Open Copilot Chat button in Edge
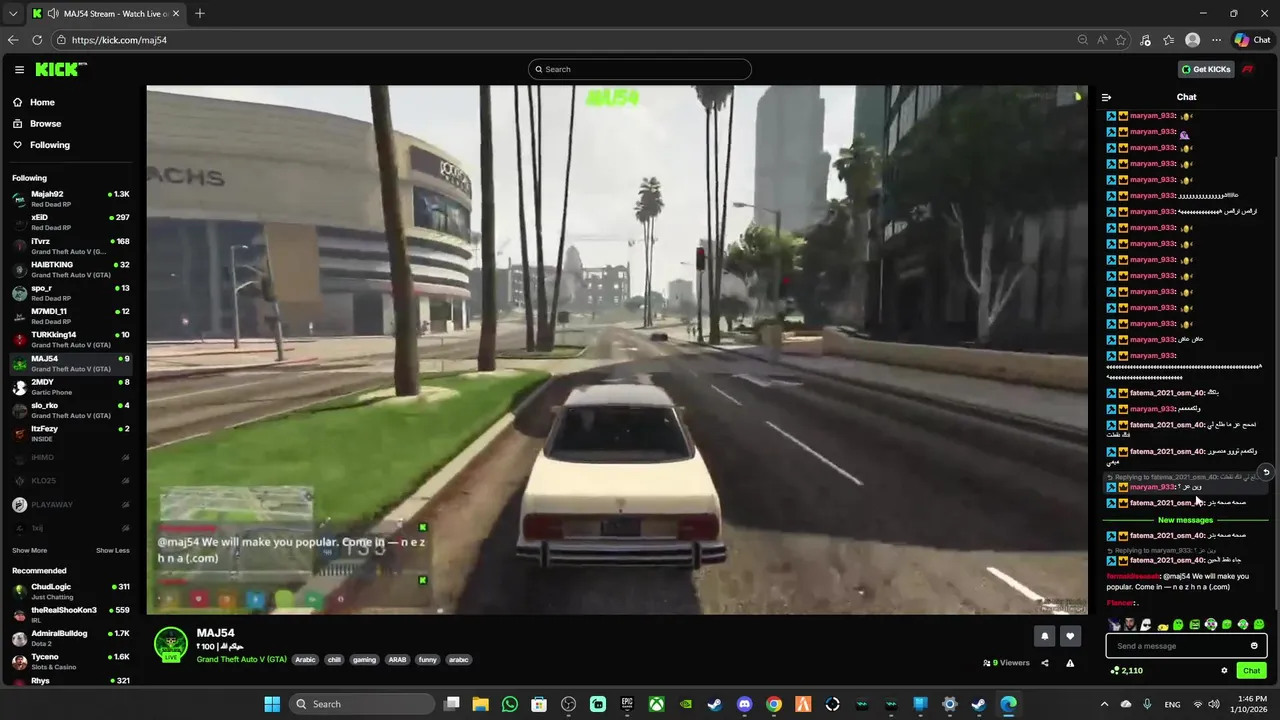The width and height of the screenshot is (1280, 720). click(1252, 40)
